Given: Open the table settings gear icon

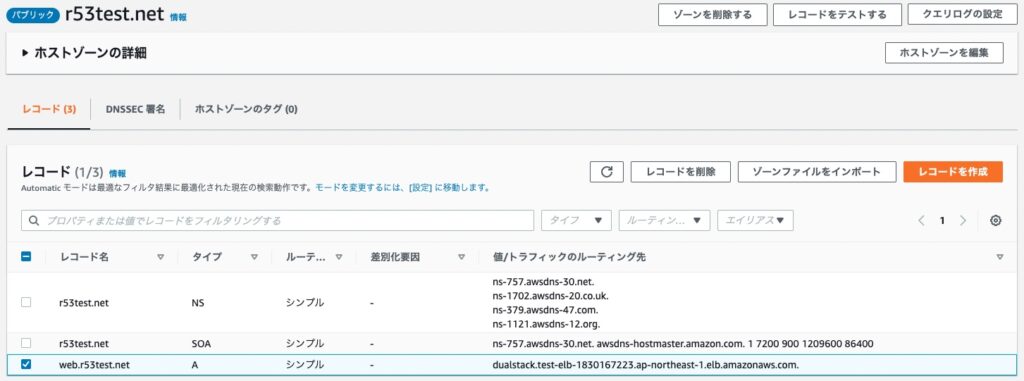Looking at the screenshot, I should 995,221.
